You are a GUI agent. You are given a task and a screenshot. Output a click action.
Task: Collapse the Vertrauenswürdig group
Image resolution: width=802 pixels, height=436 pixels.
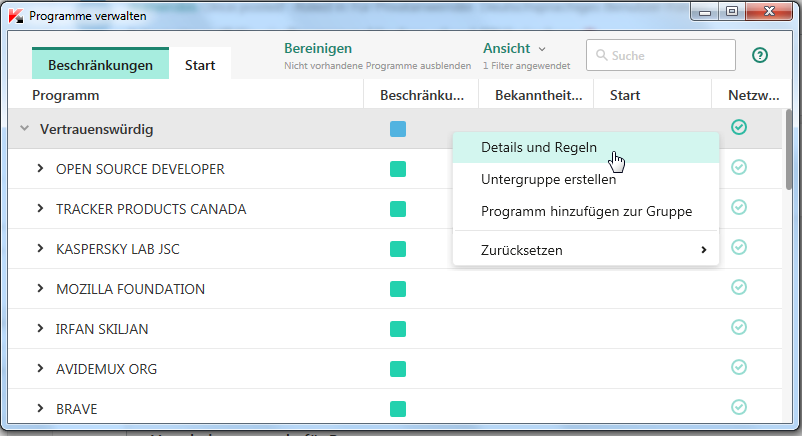(24, 128)
